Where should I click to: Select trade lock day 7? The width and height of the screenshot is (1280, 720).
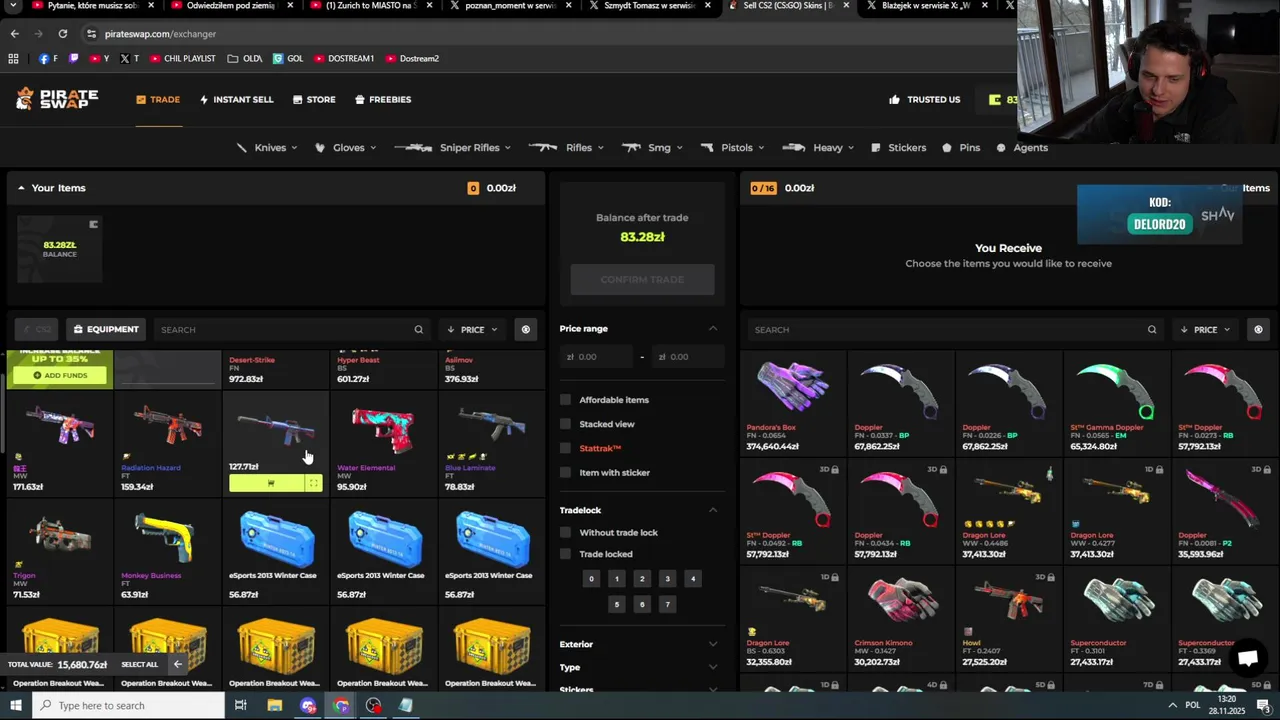point(667,604)
